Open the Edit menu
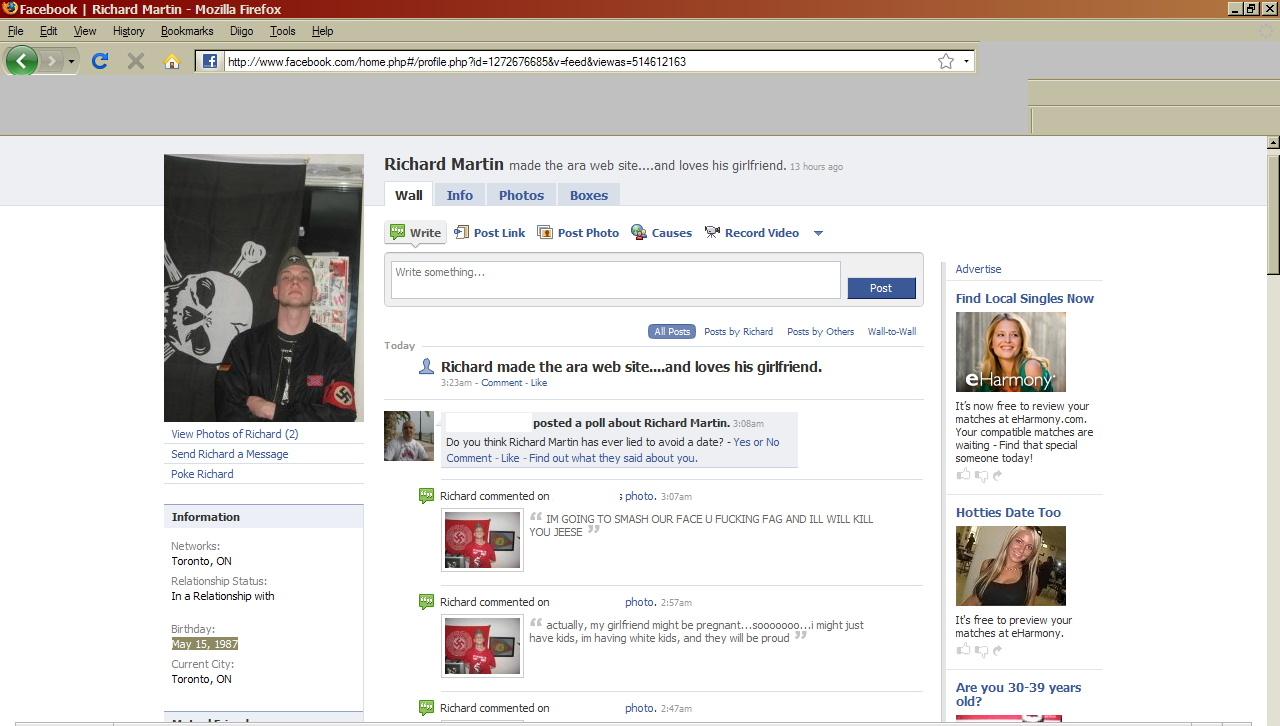Screen dimensions: 1280x726 click(x=48, y=31)
